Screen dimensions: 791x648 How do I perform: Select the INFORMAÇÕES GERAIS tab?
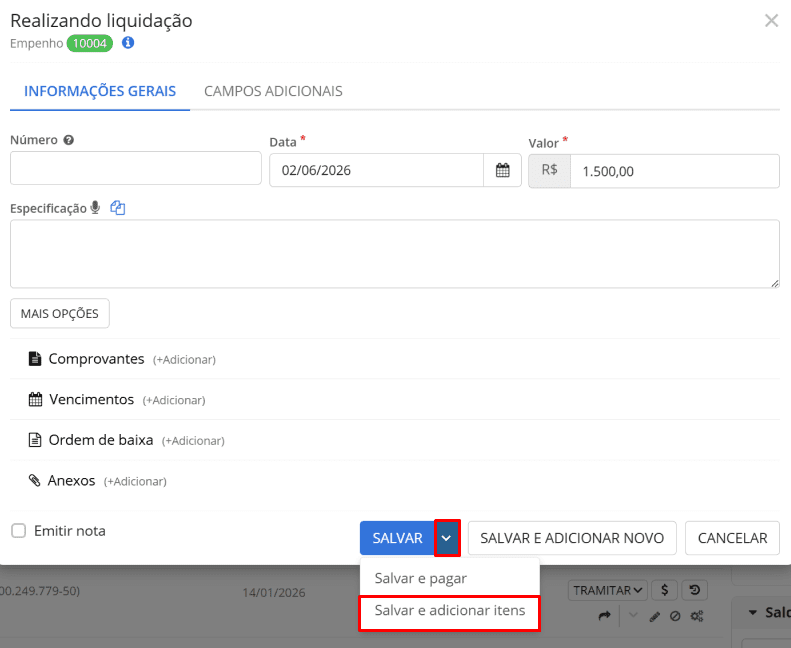[100, 91]
